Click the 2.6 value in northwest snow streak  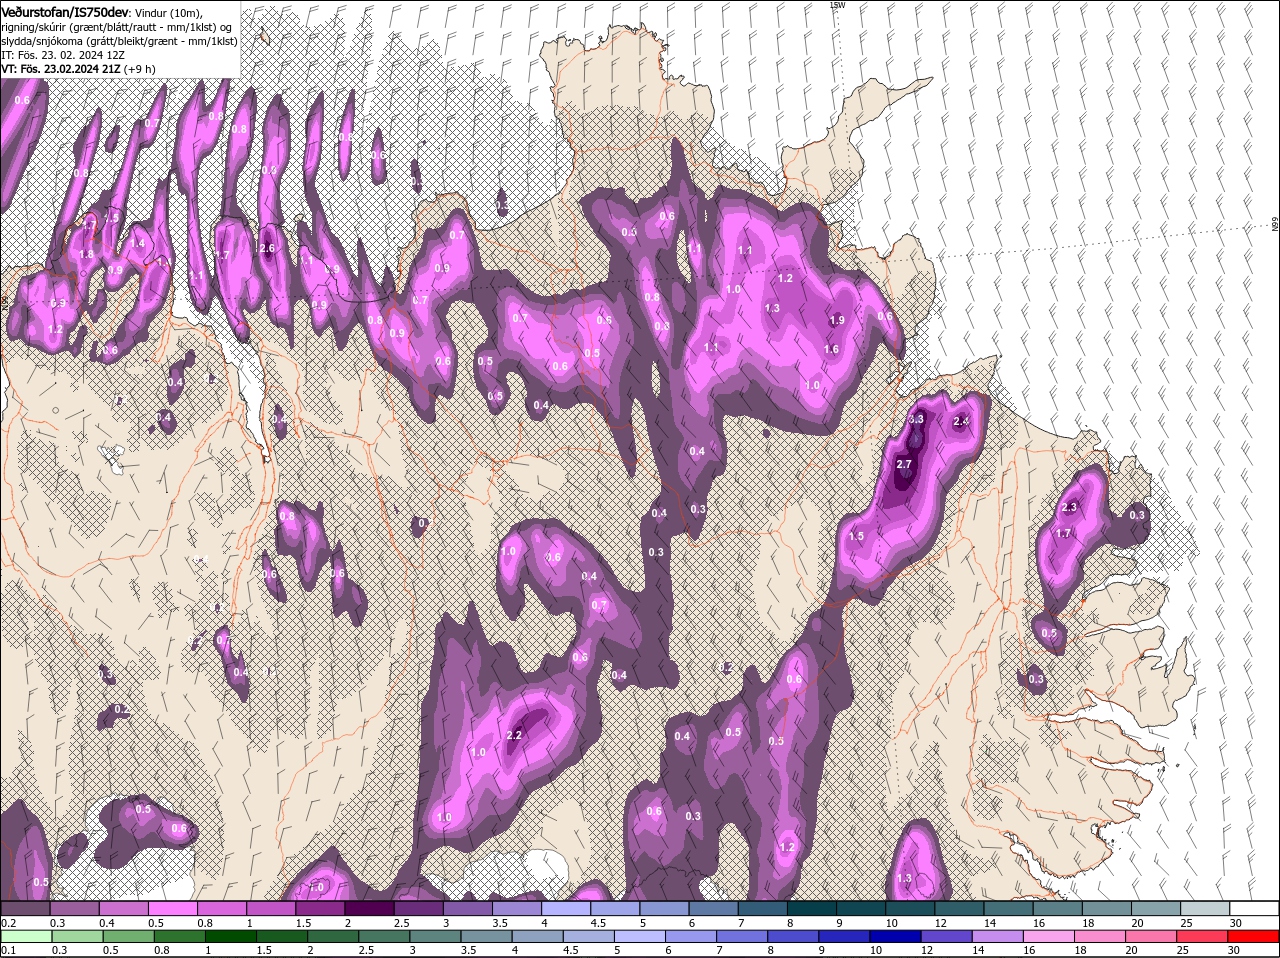point(267,249)
